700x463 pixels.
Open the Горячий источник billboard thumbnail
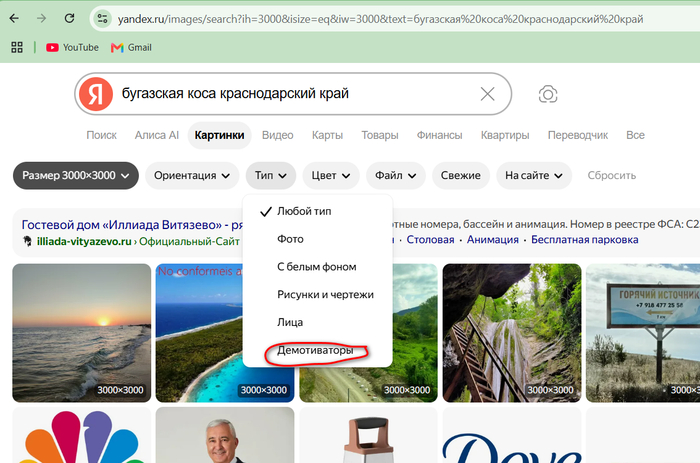pos(643,333)
